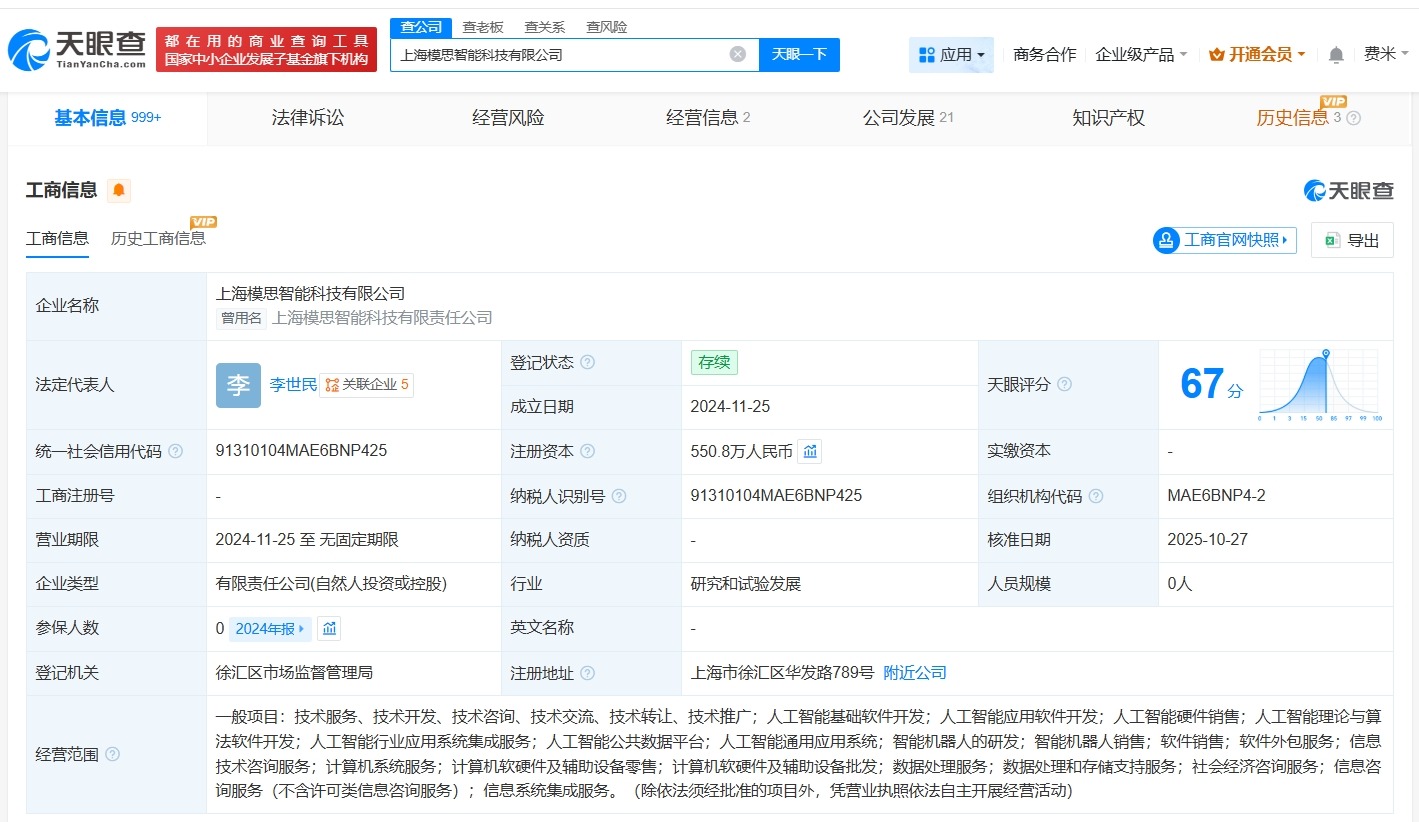Image resolution: width=1419 pixels, height=822 pixels.
Task: Click help icon beside 统一社会信用代码
Action: pos(176,451)
